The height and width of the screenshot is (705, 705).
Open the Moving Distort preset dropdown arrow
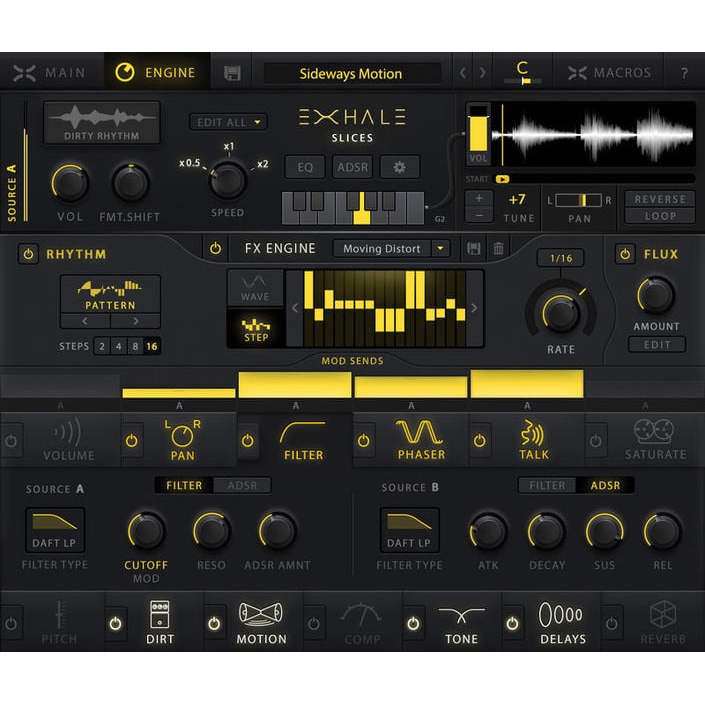click(x=440, y=248)
